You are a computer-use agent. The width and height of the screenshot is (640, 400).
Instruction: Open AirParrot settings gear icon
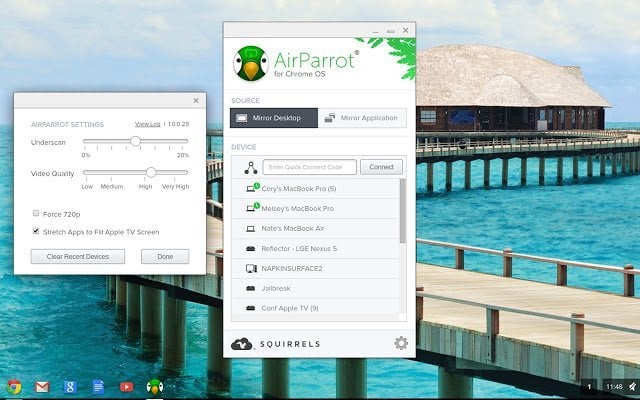click(x=401, y=343)
